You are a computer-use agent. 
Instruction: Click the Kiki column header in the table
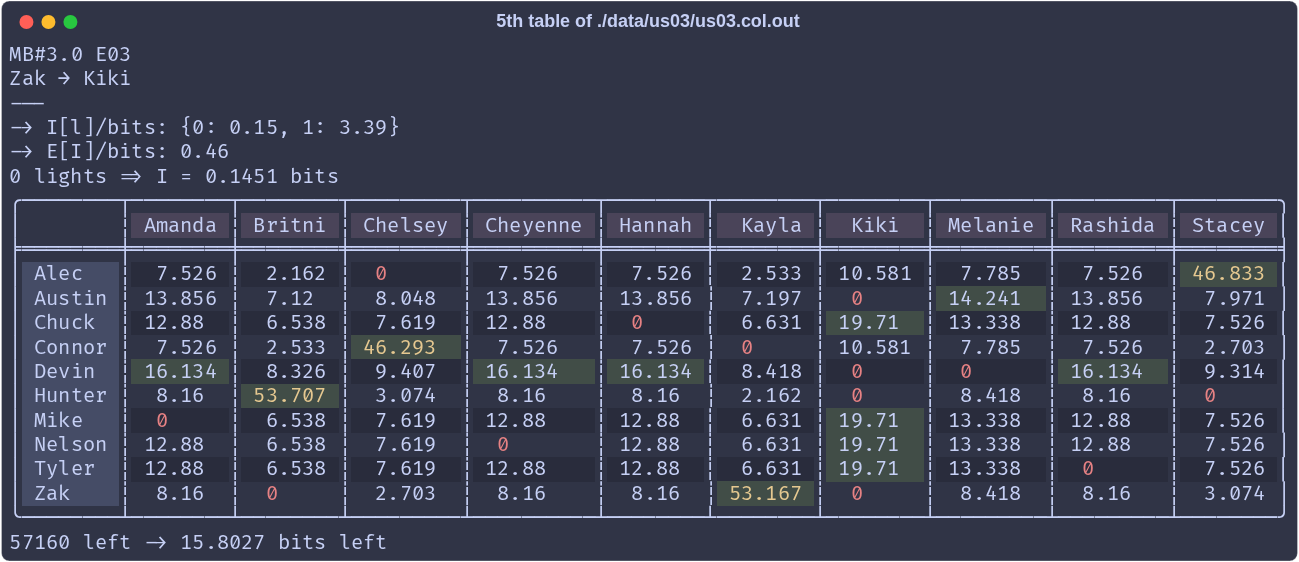876,225
